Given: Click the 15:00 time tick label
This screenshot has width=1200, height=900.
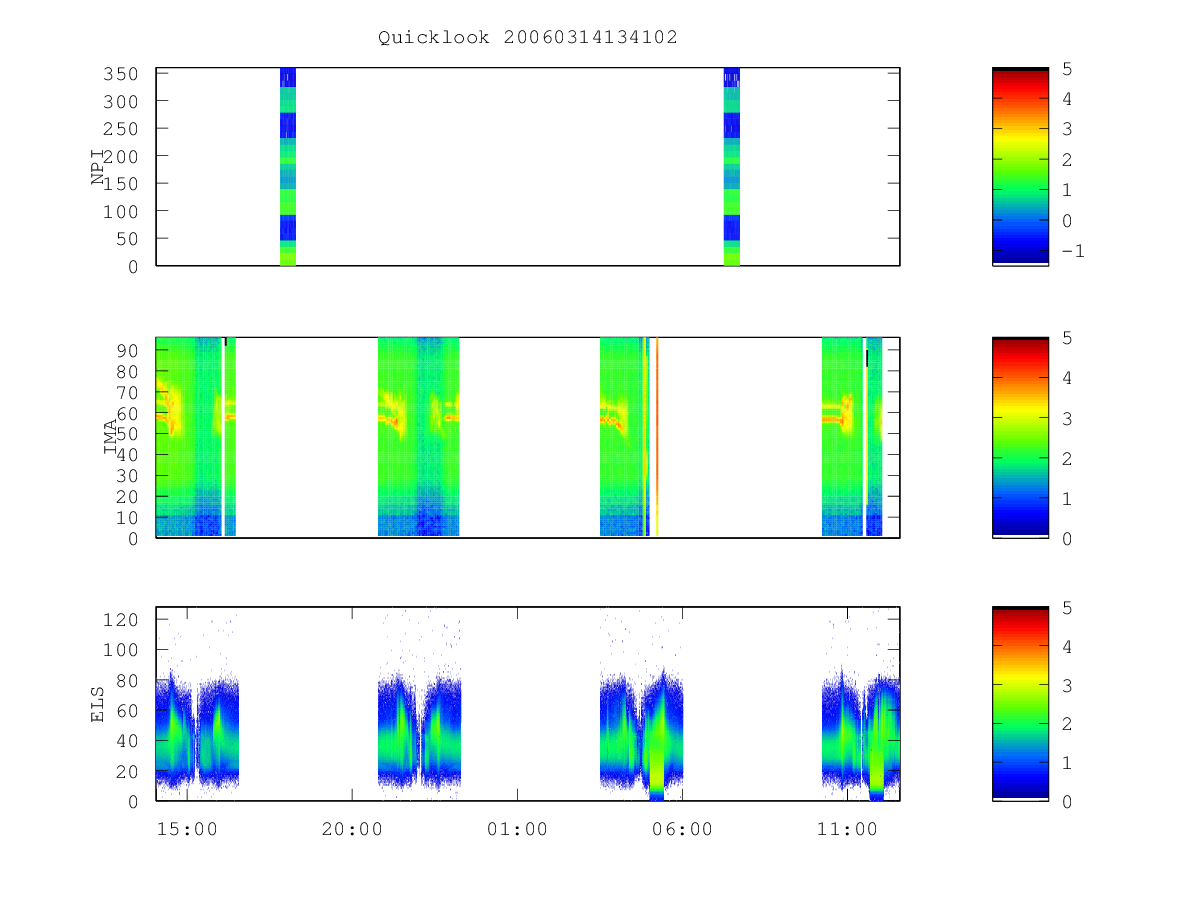Looking at the screenshot, I should pos(187,830).
